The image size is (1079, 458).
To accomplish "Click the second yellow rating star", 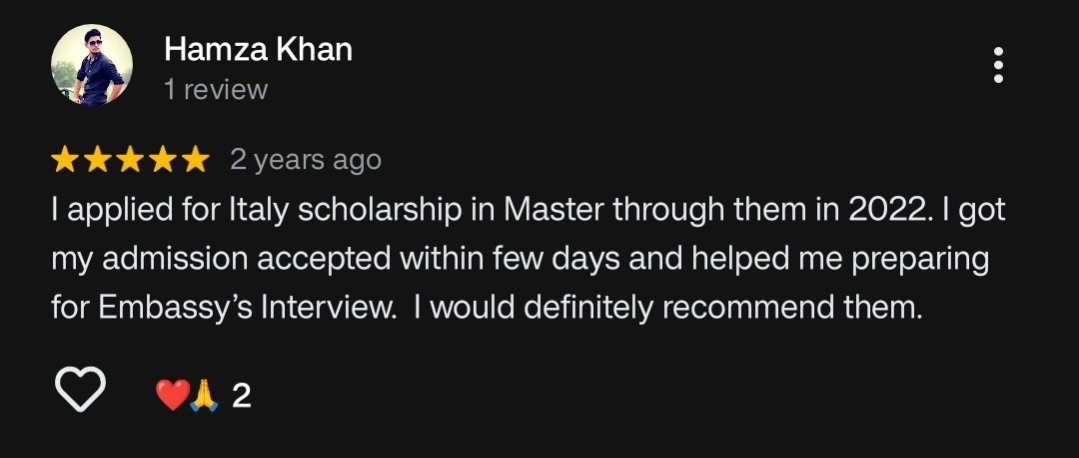I will point(99,159).
